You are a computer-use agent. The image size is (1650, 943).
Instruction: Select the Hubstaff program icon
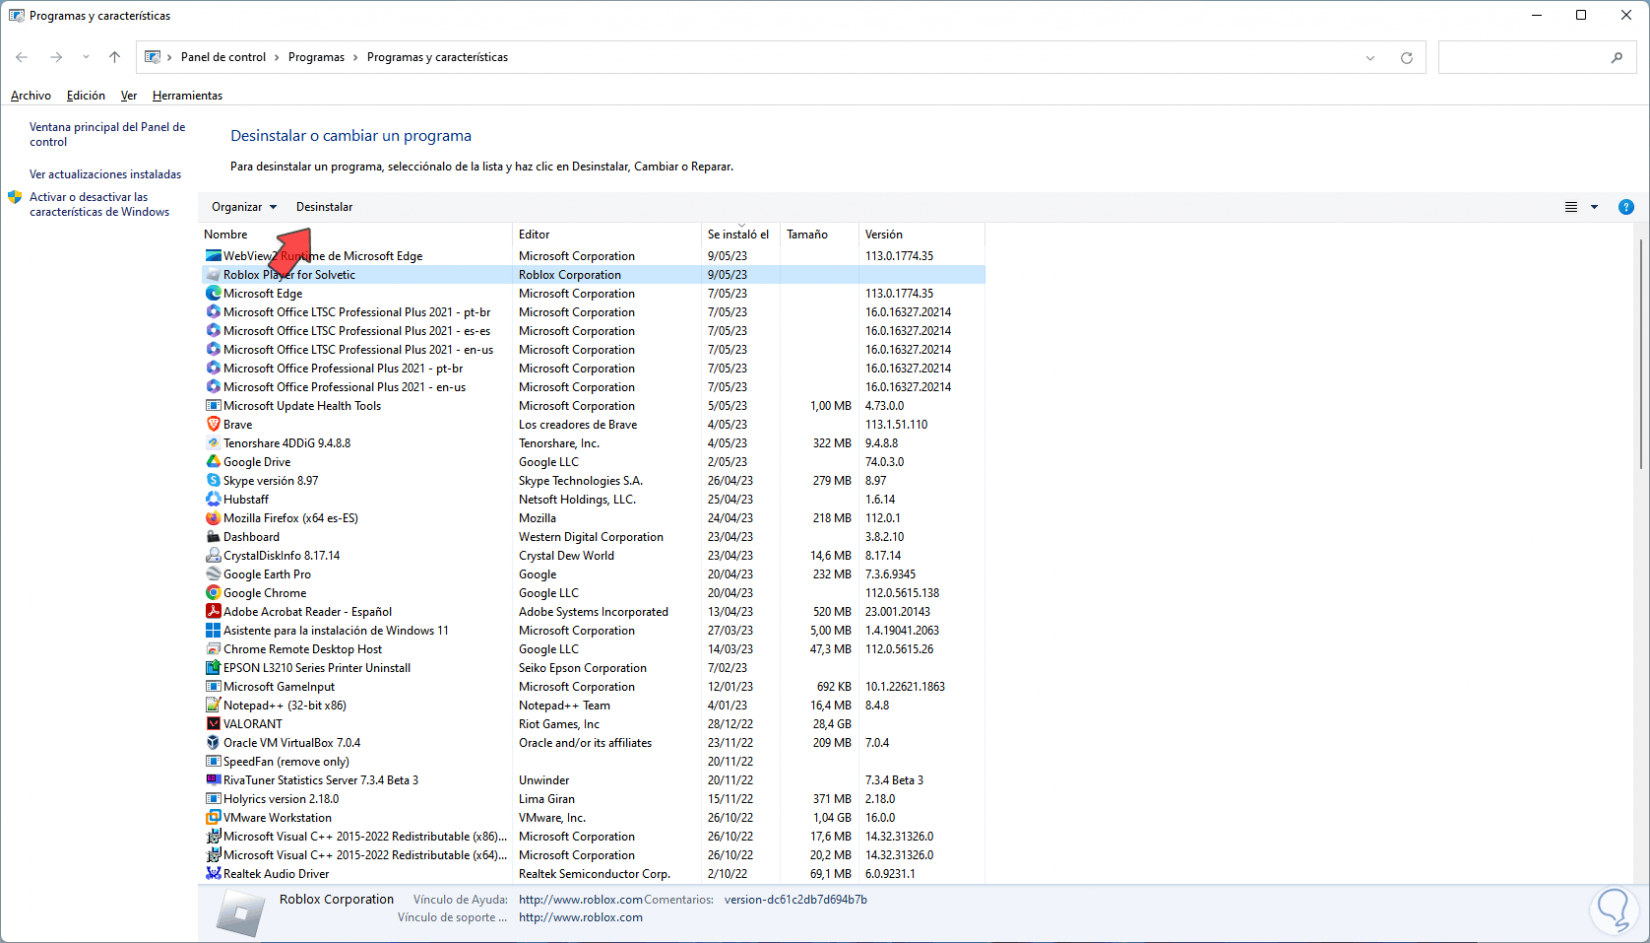[213, 499]
